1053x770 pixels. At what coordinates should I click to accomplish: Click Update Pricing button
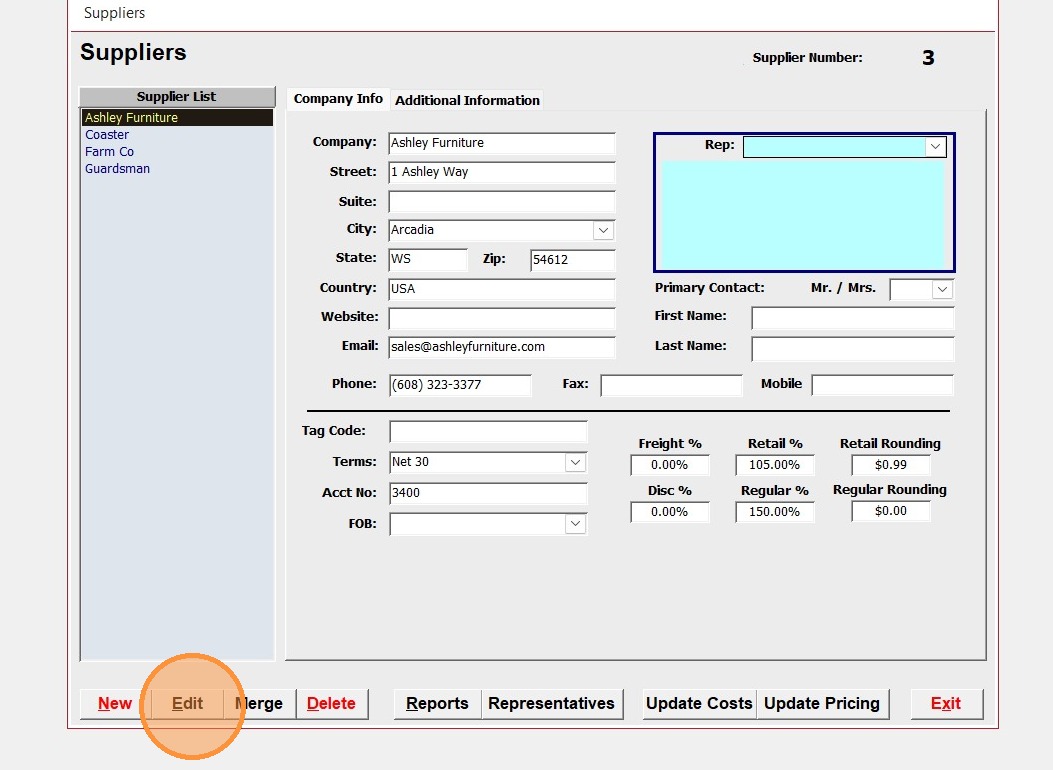click(x=821, y=704)
